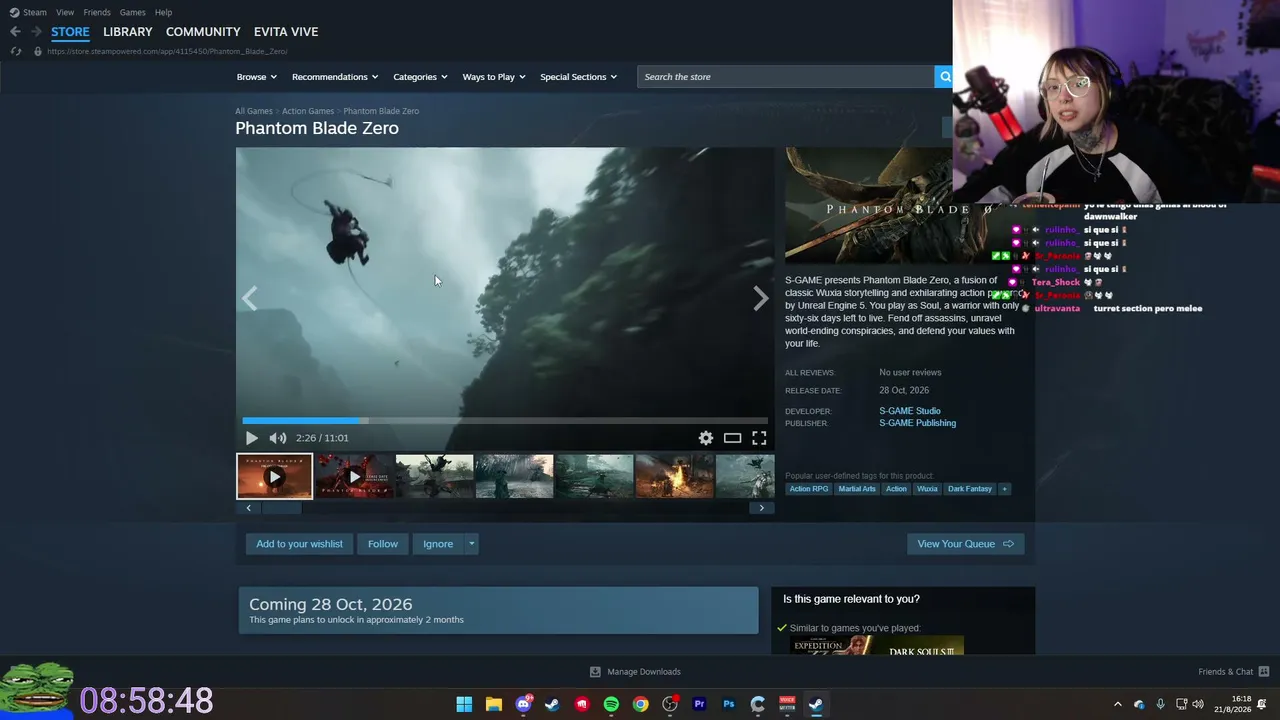This screenshot has height=720, width=1280.
Task: Switch to the COMMUNITY tab
Action: coord(203,32)
